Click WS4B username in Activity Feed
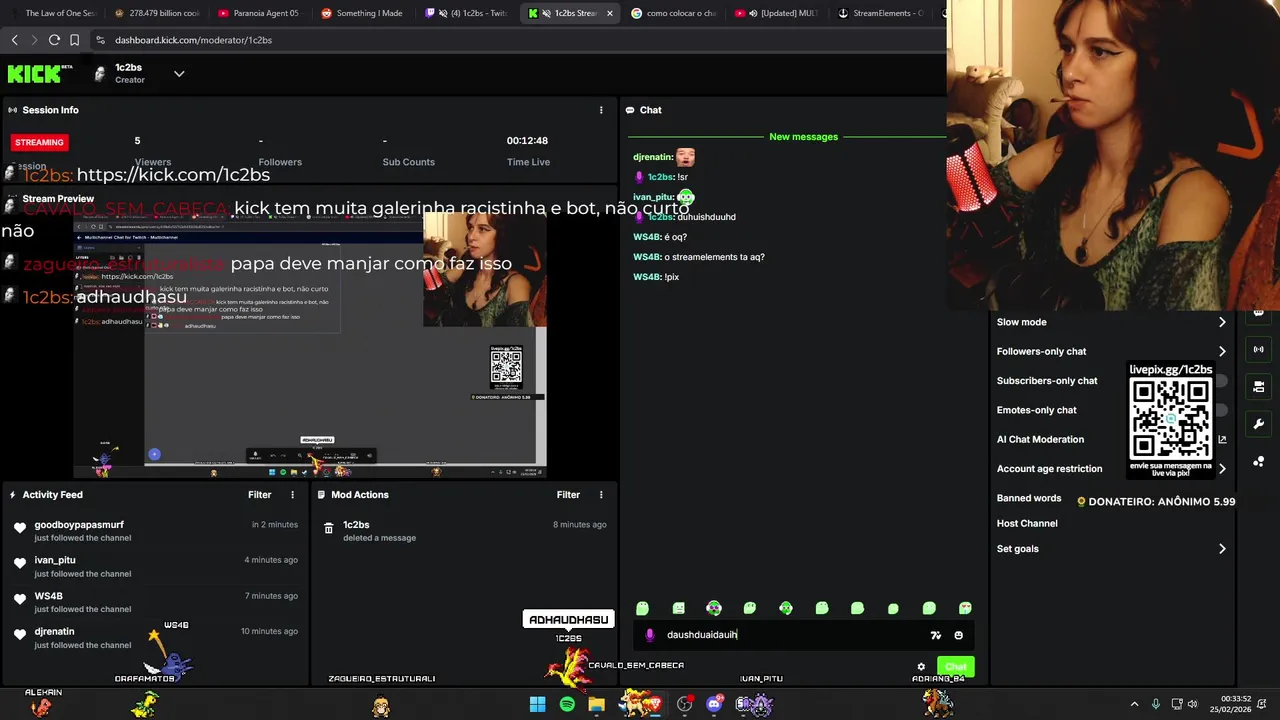This screenshot has width=1280, height=720. pos(48,596)
